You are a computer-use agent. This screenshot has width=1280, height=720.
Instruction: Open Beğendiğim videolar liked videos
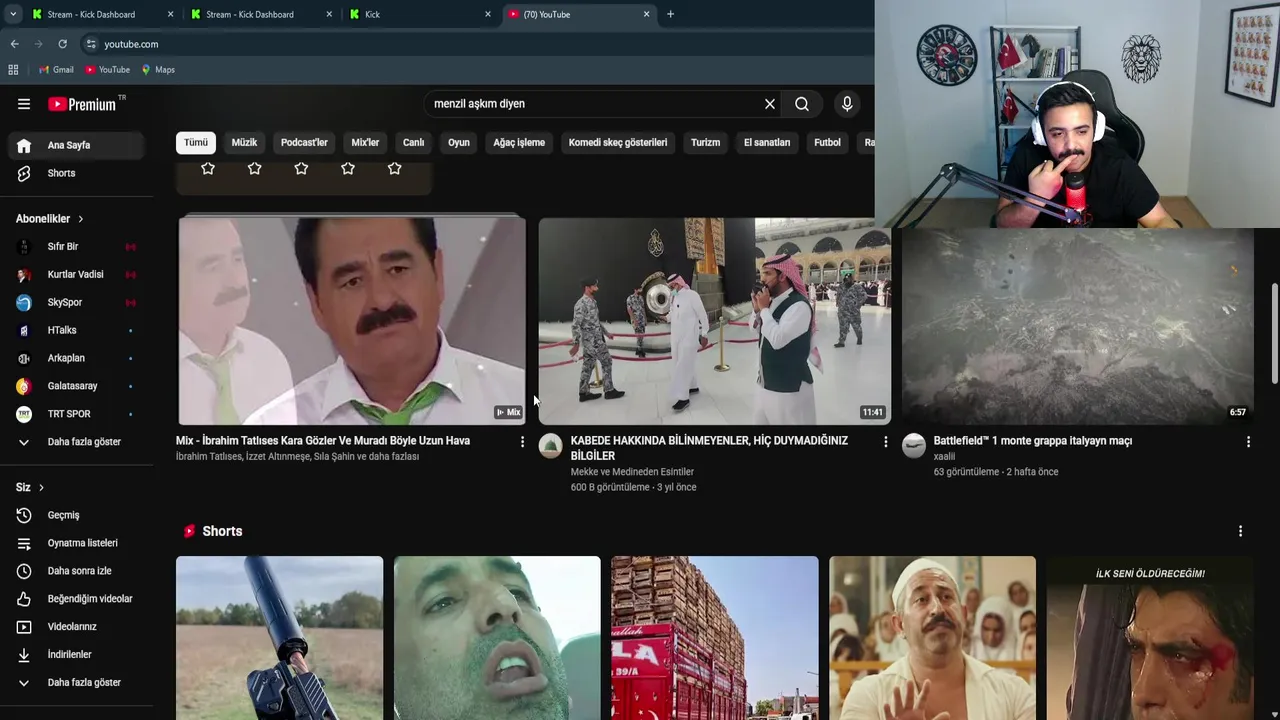[x=78, y=599]
